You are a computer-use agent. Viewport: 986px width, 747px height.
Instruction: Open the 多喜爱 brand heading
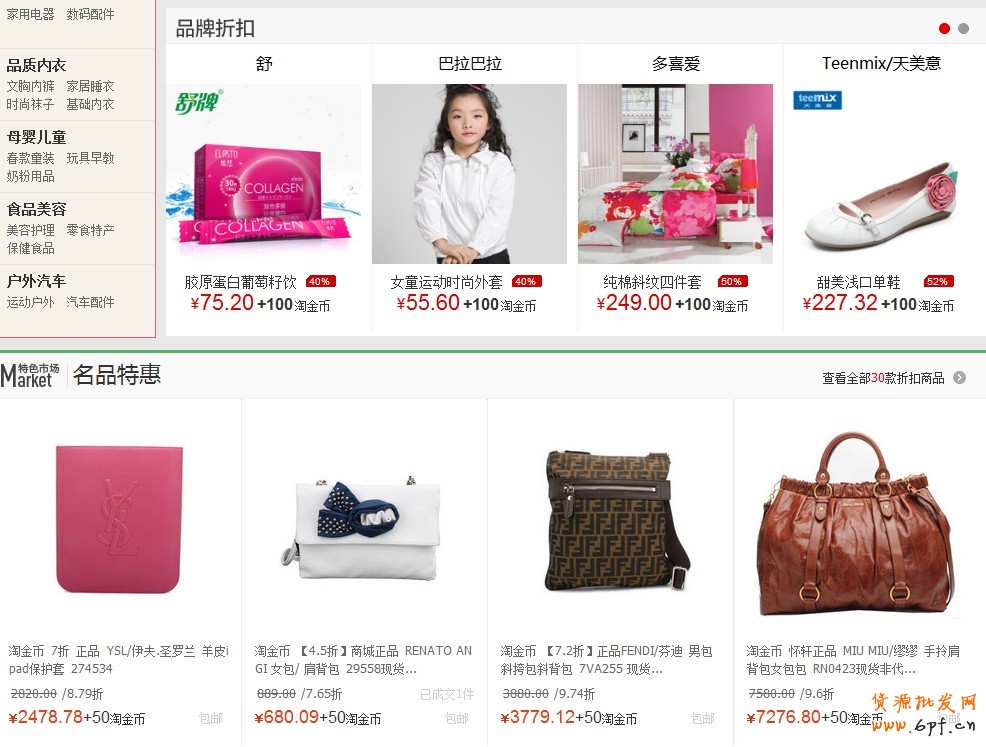coord(676,64)
